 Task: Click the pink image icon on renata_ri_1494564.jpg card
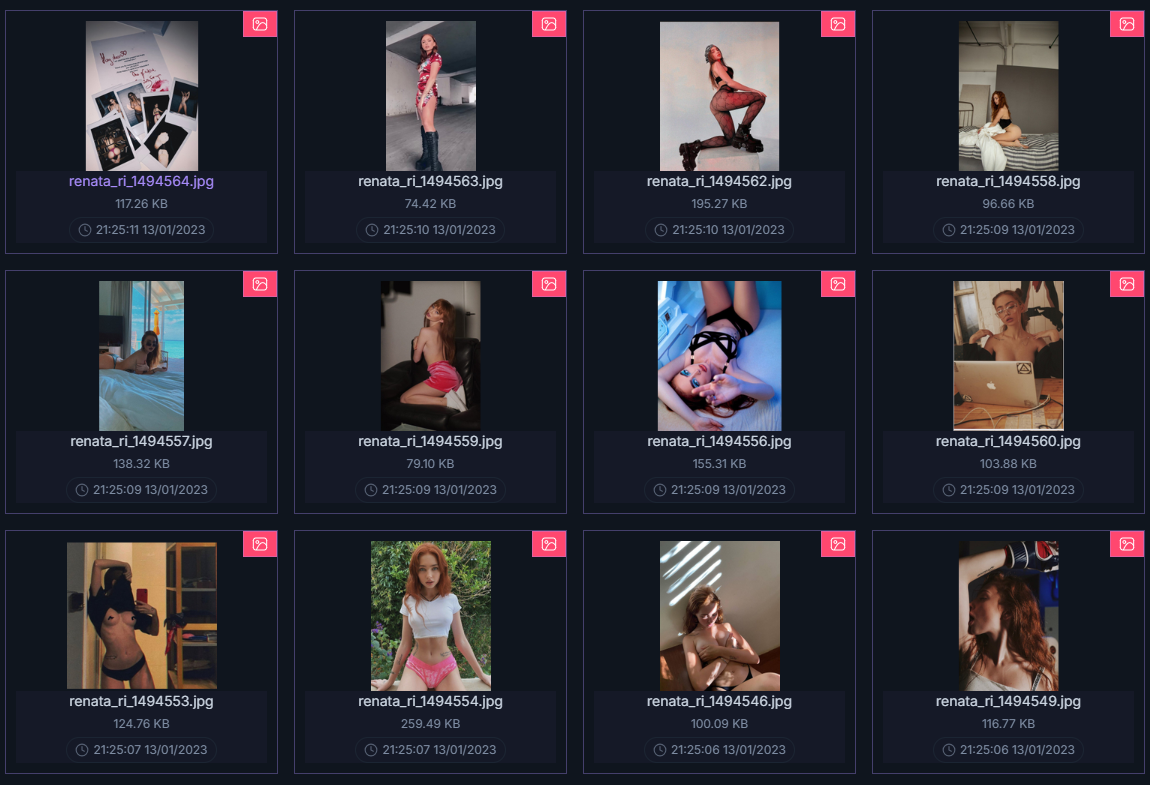tap(260, 24)
